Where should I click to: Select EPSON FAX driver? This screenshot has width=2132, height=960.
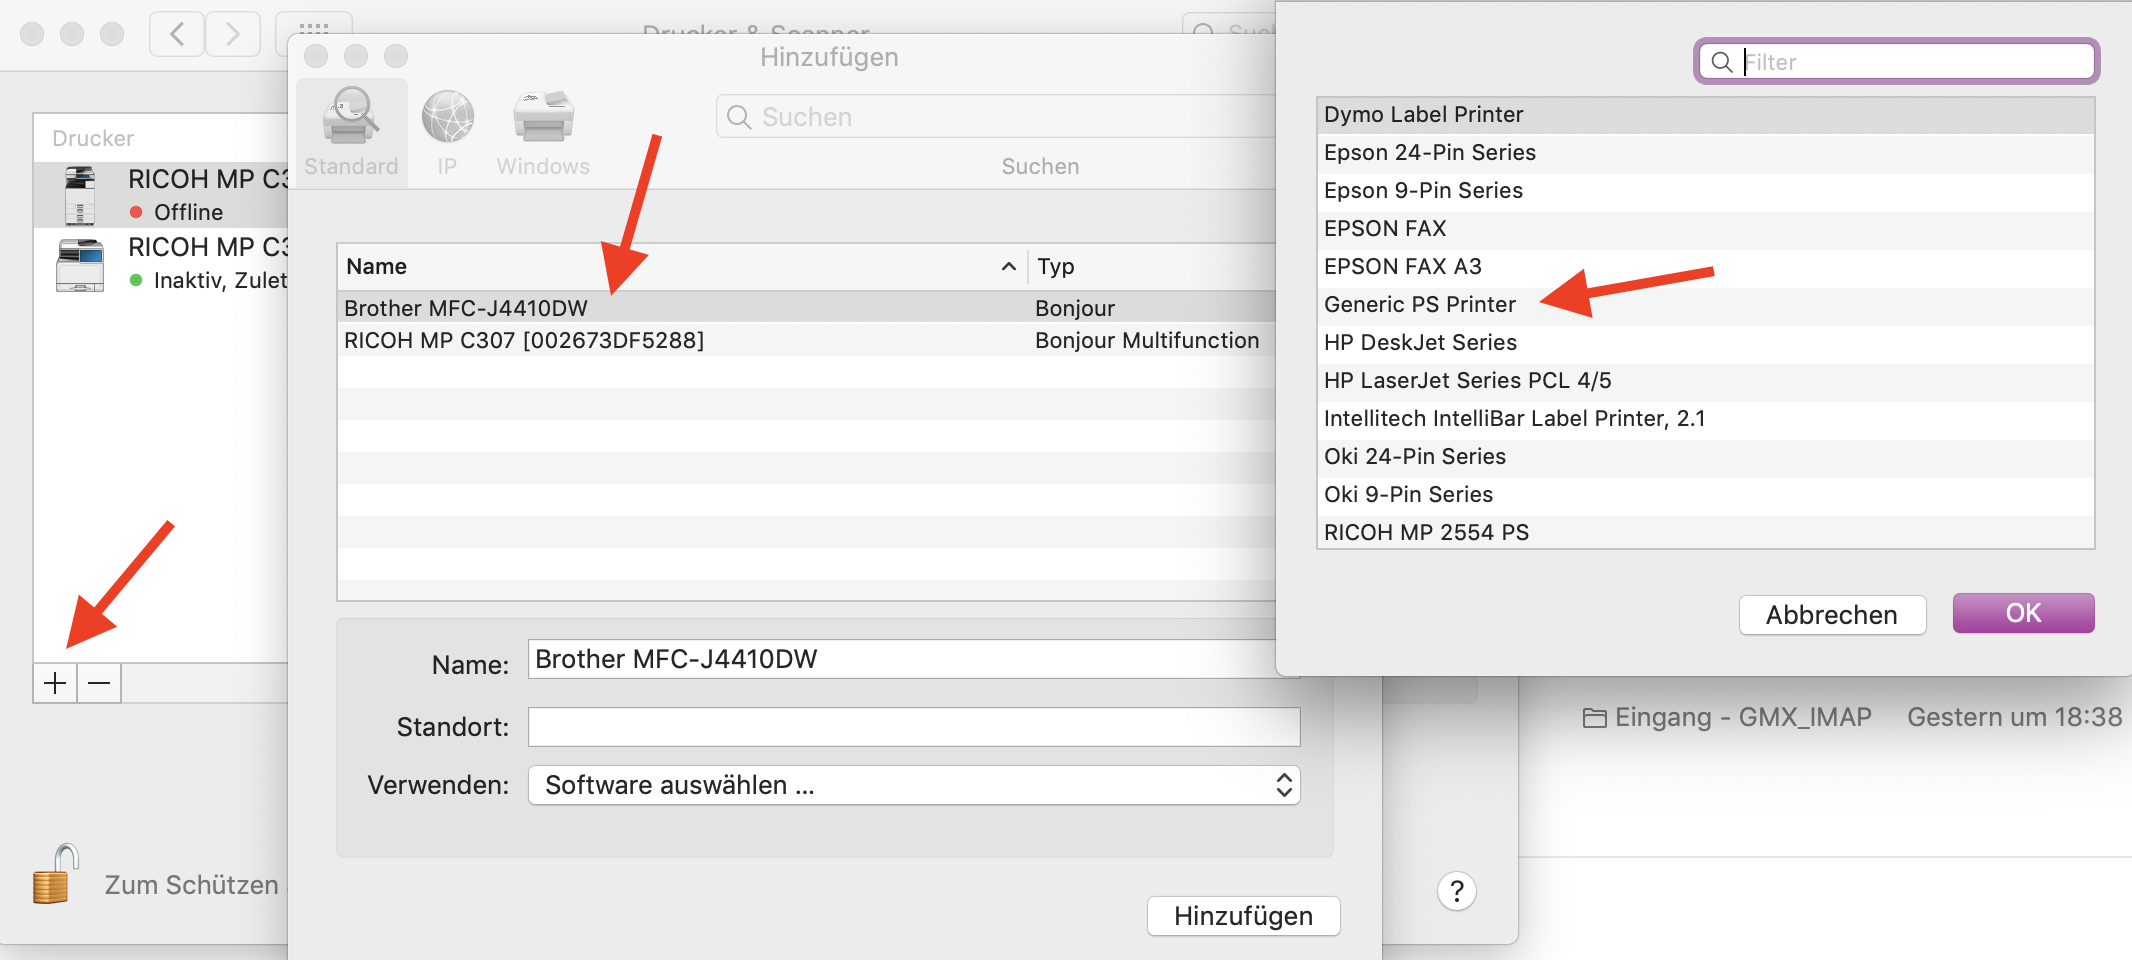tap(1706, 229)
